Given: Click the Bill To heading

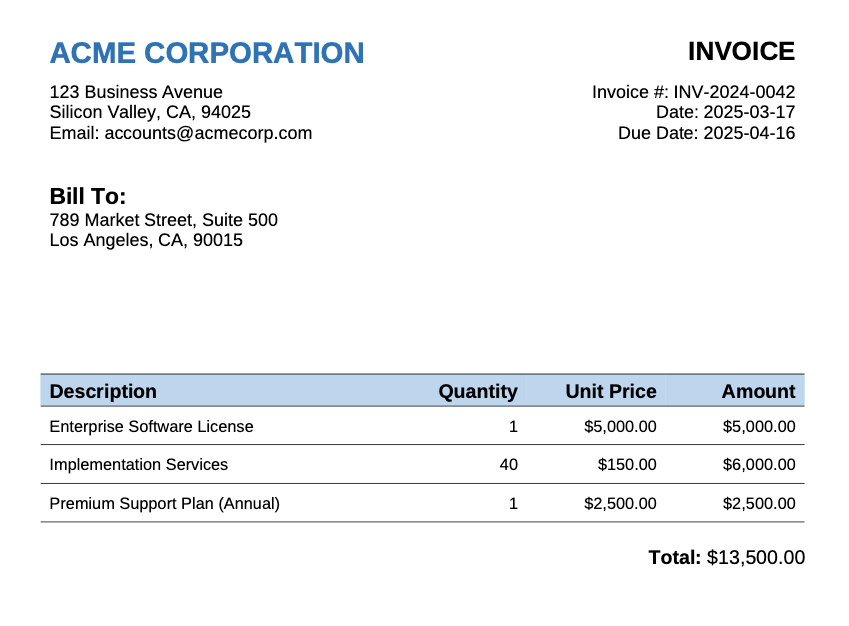Looking at the screenshot, I should (88, 196).
